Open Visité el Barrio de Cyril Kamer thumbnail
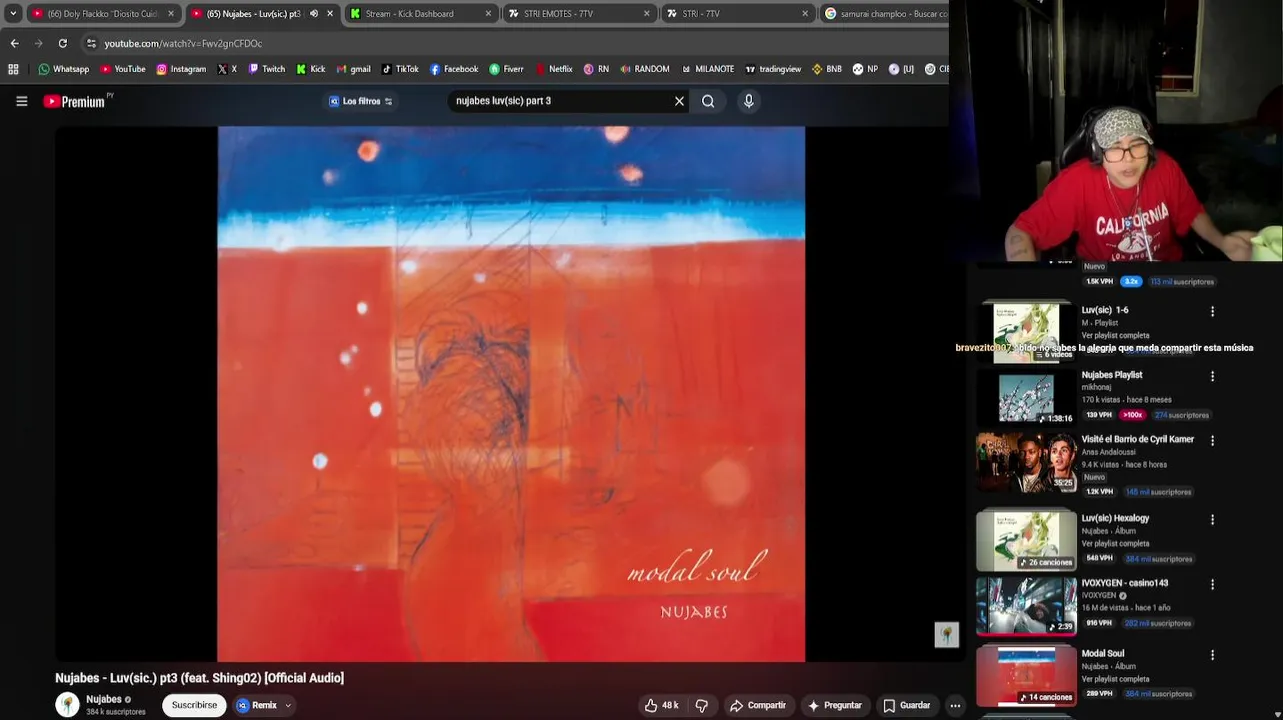 1026,462
